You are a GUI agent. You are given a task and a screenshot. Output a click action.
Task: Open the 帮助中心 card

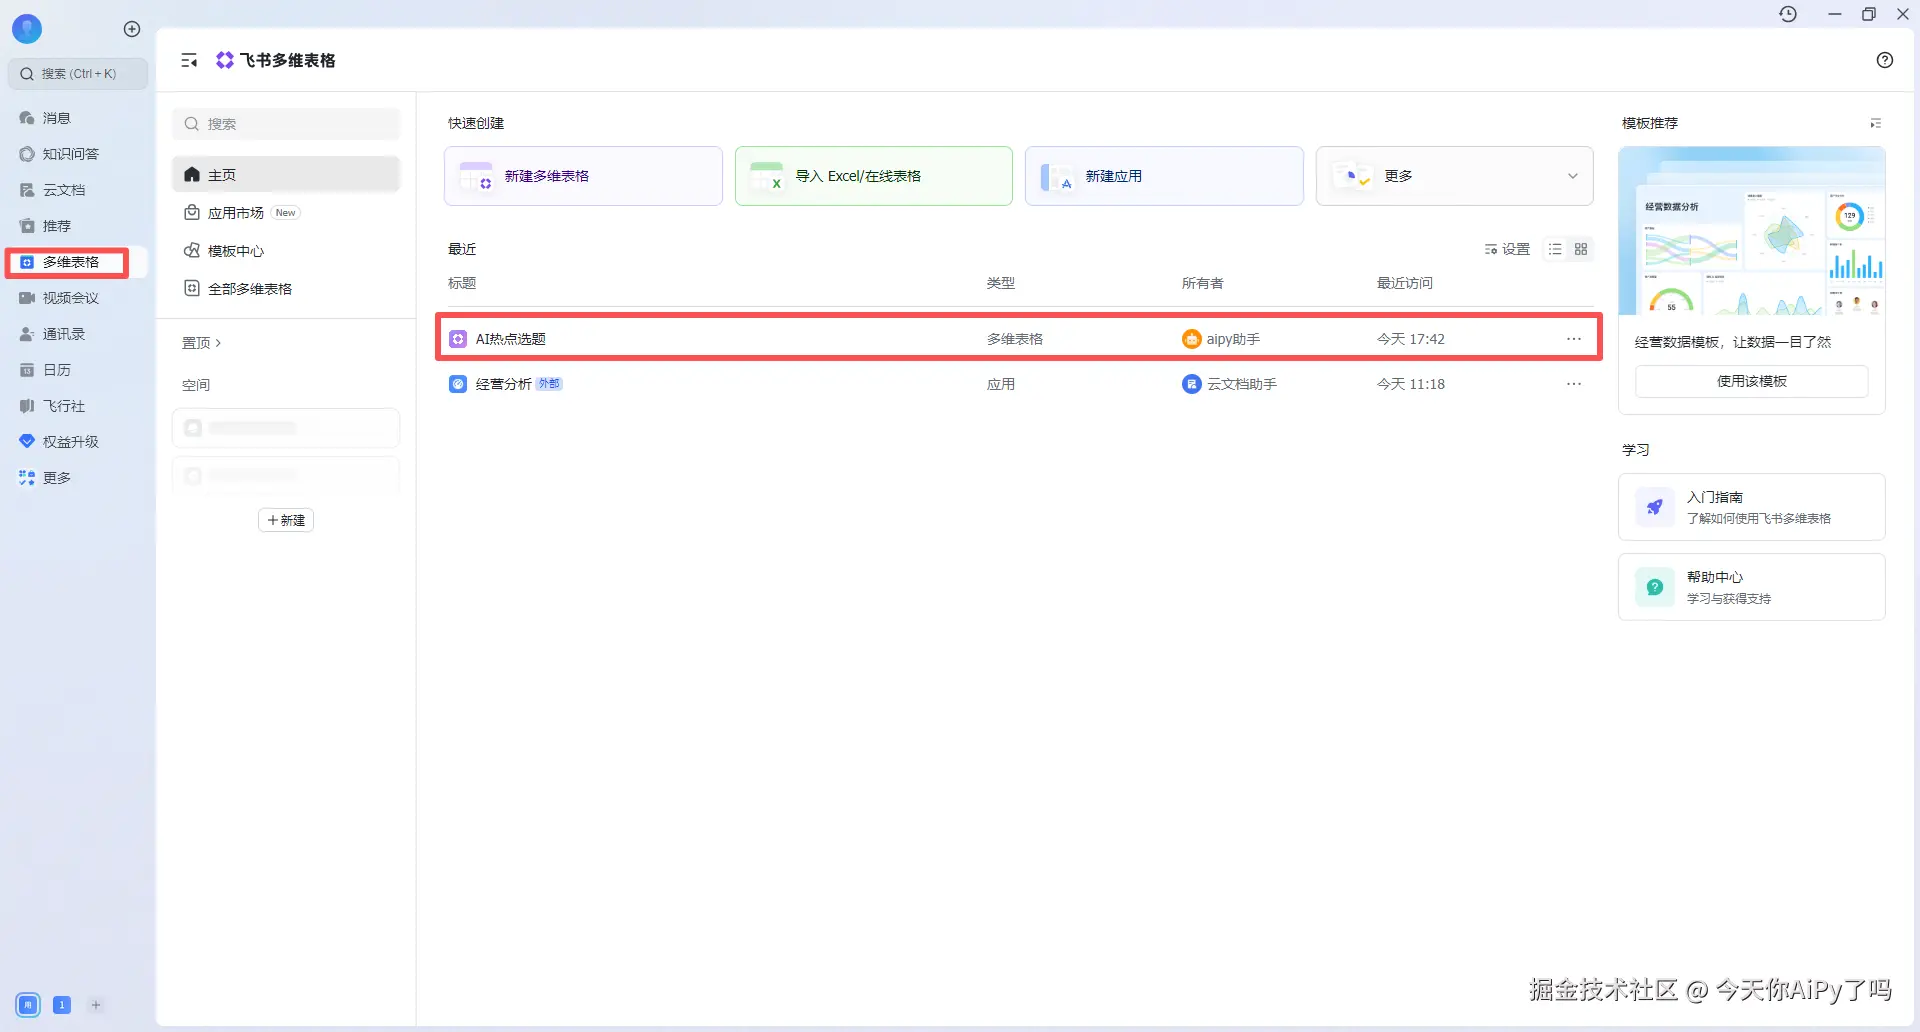(x=1752, y=587)
